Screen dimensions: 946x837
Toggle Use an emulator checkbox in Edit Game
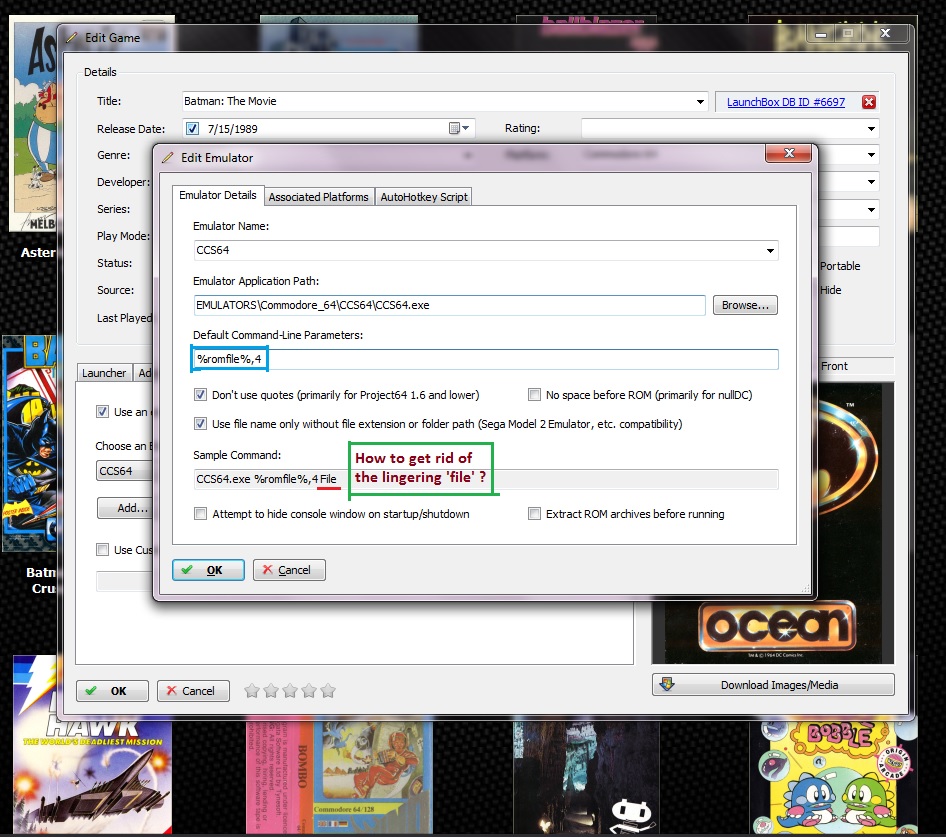click(x=103, y=412)
